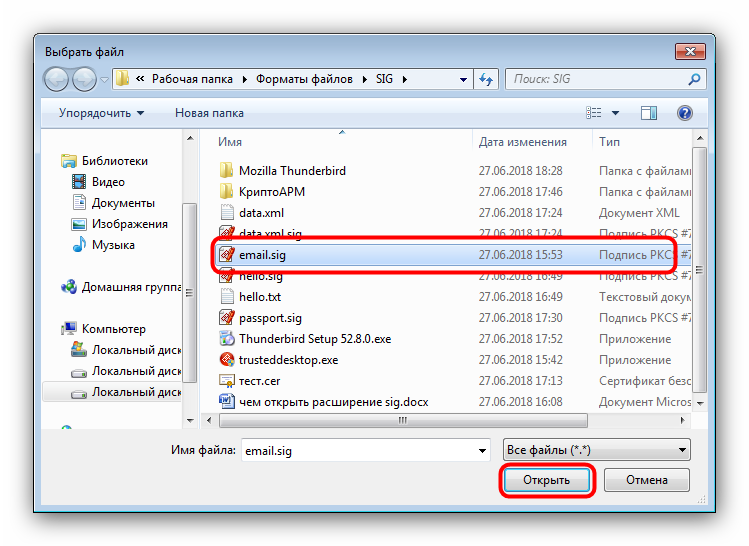749x546 pixels.
Task: Select the 'hello.txt' file
Action: 260,297
